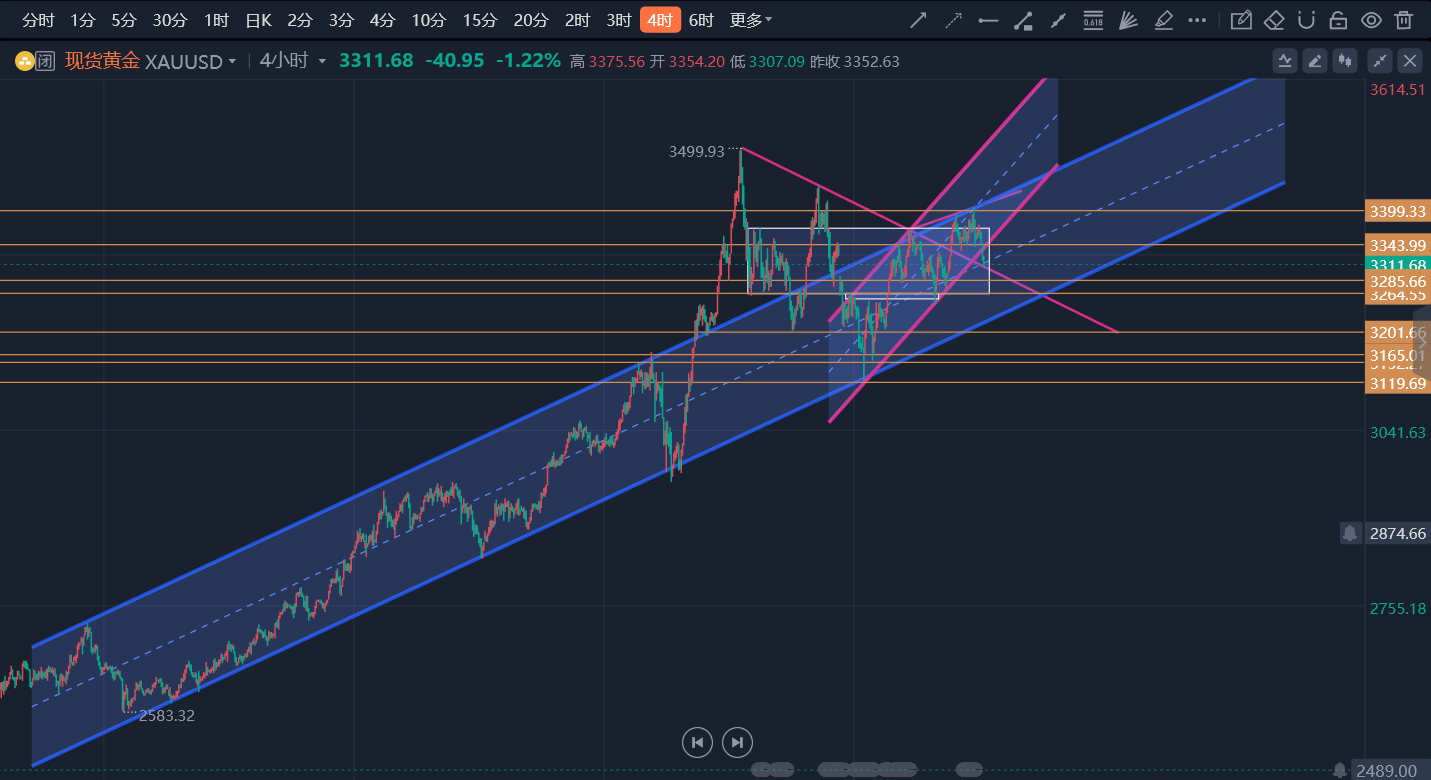Open the technical indicator panel icon
1431x780 pixels.
(x=1285, y=61)
